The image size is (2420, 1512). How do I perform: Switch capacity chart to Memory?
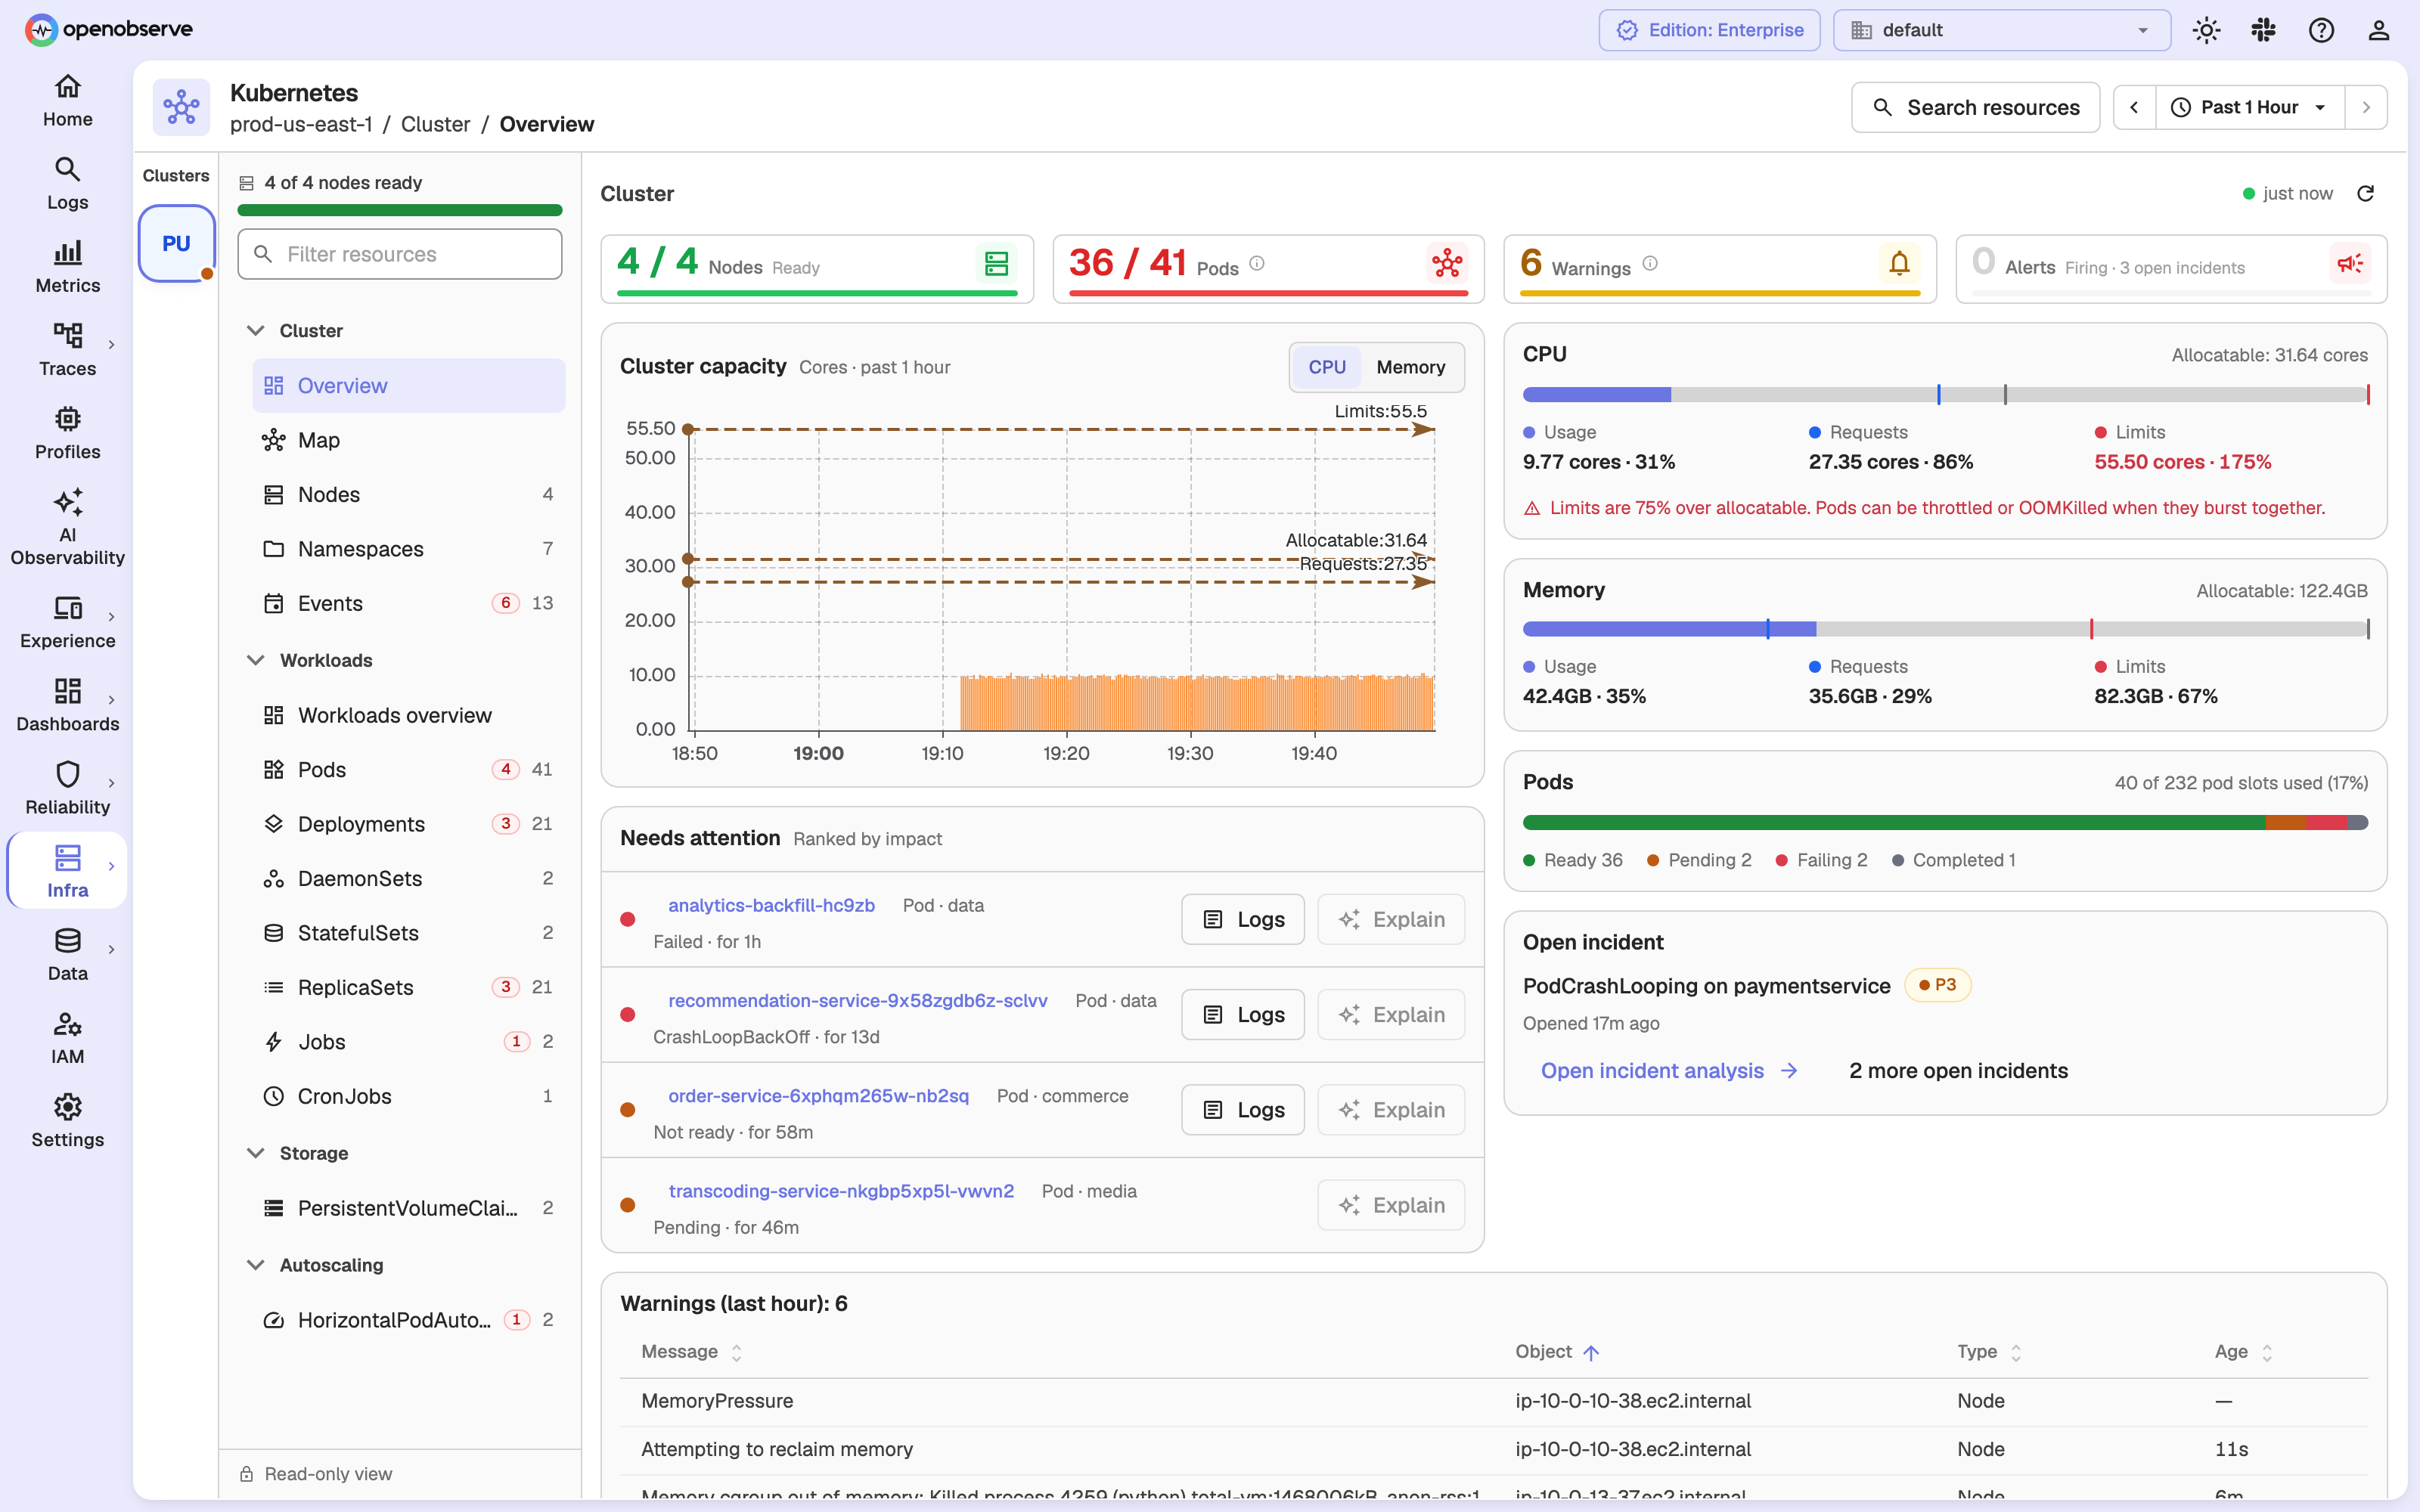point(1410,367)
